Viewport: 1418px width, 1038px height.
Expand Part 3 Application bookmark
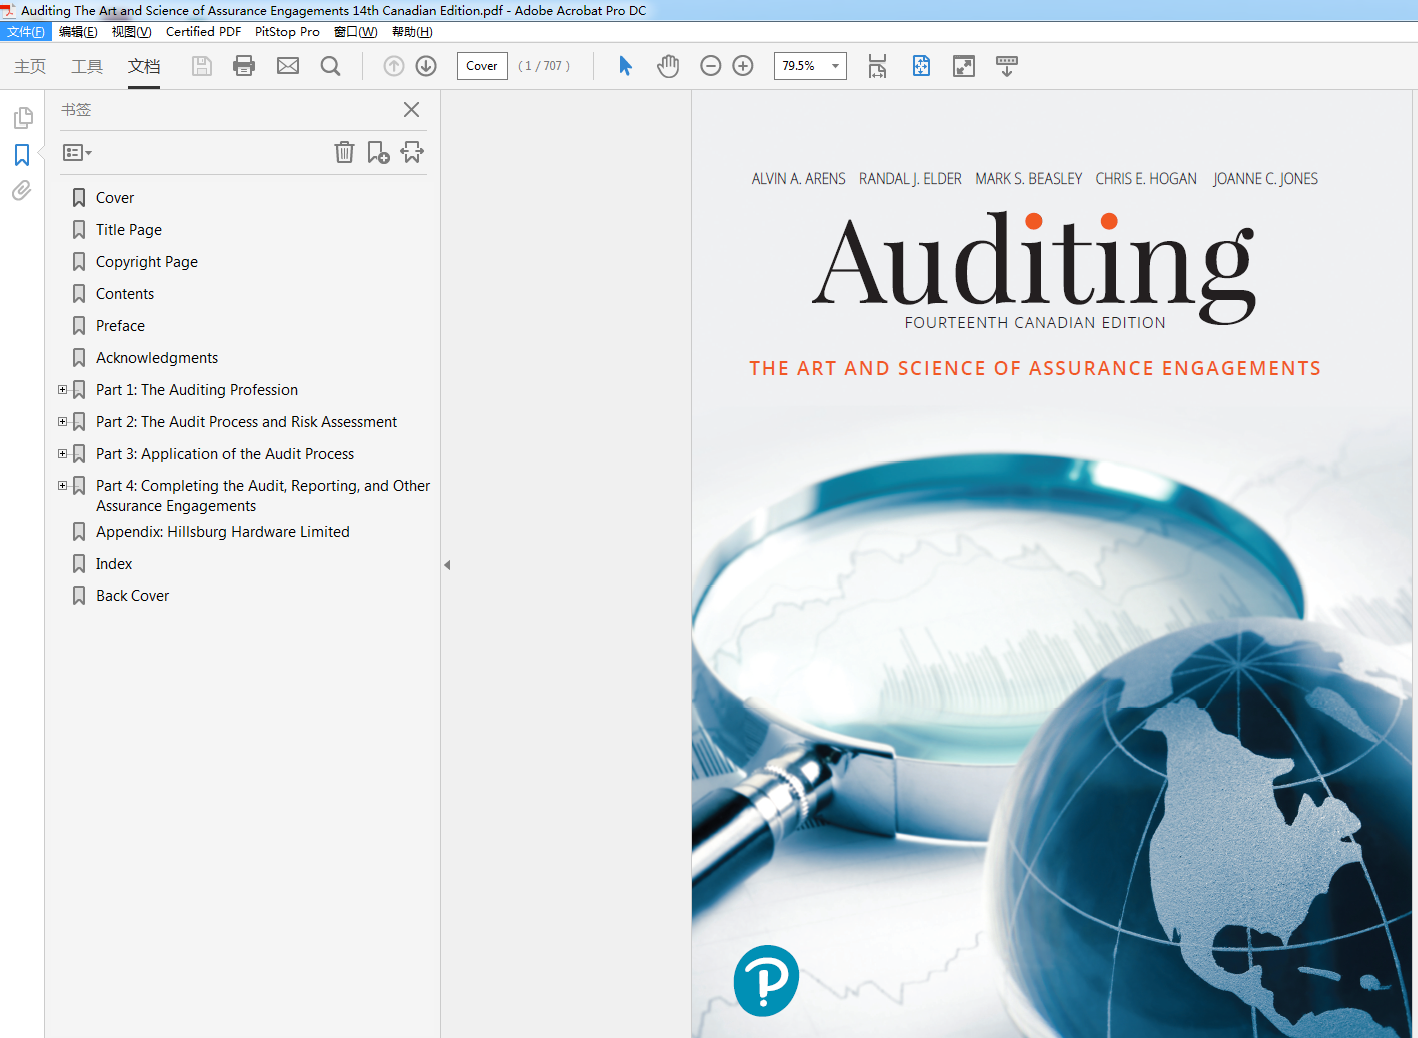(x=62, y=454)
